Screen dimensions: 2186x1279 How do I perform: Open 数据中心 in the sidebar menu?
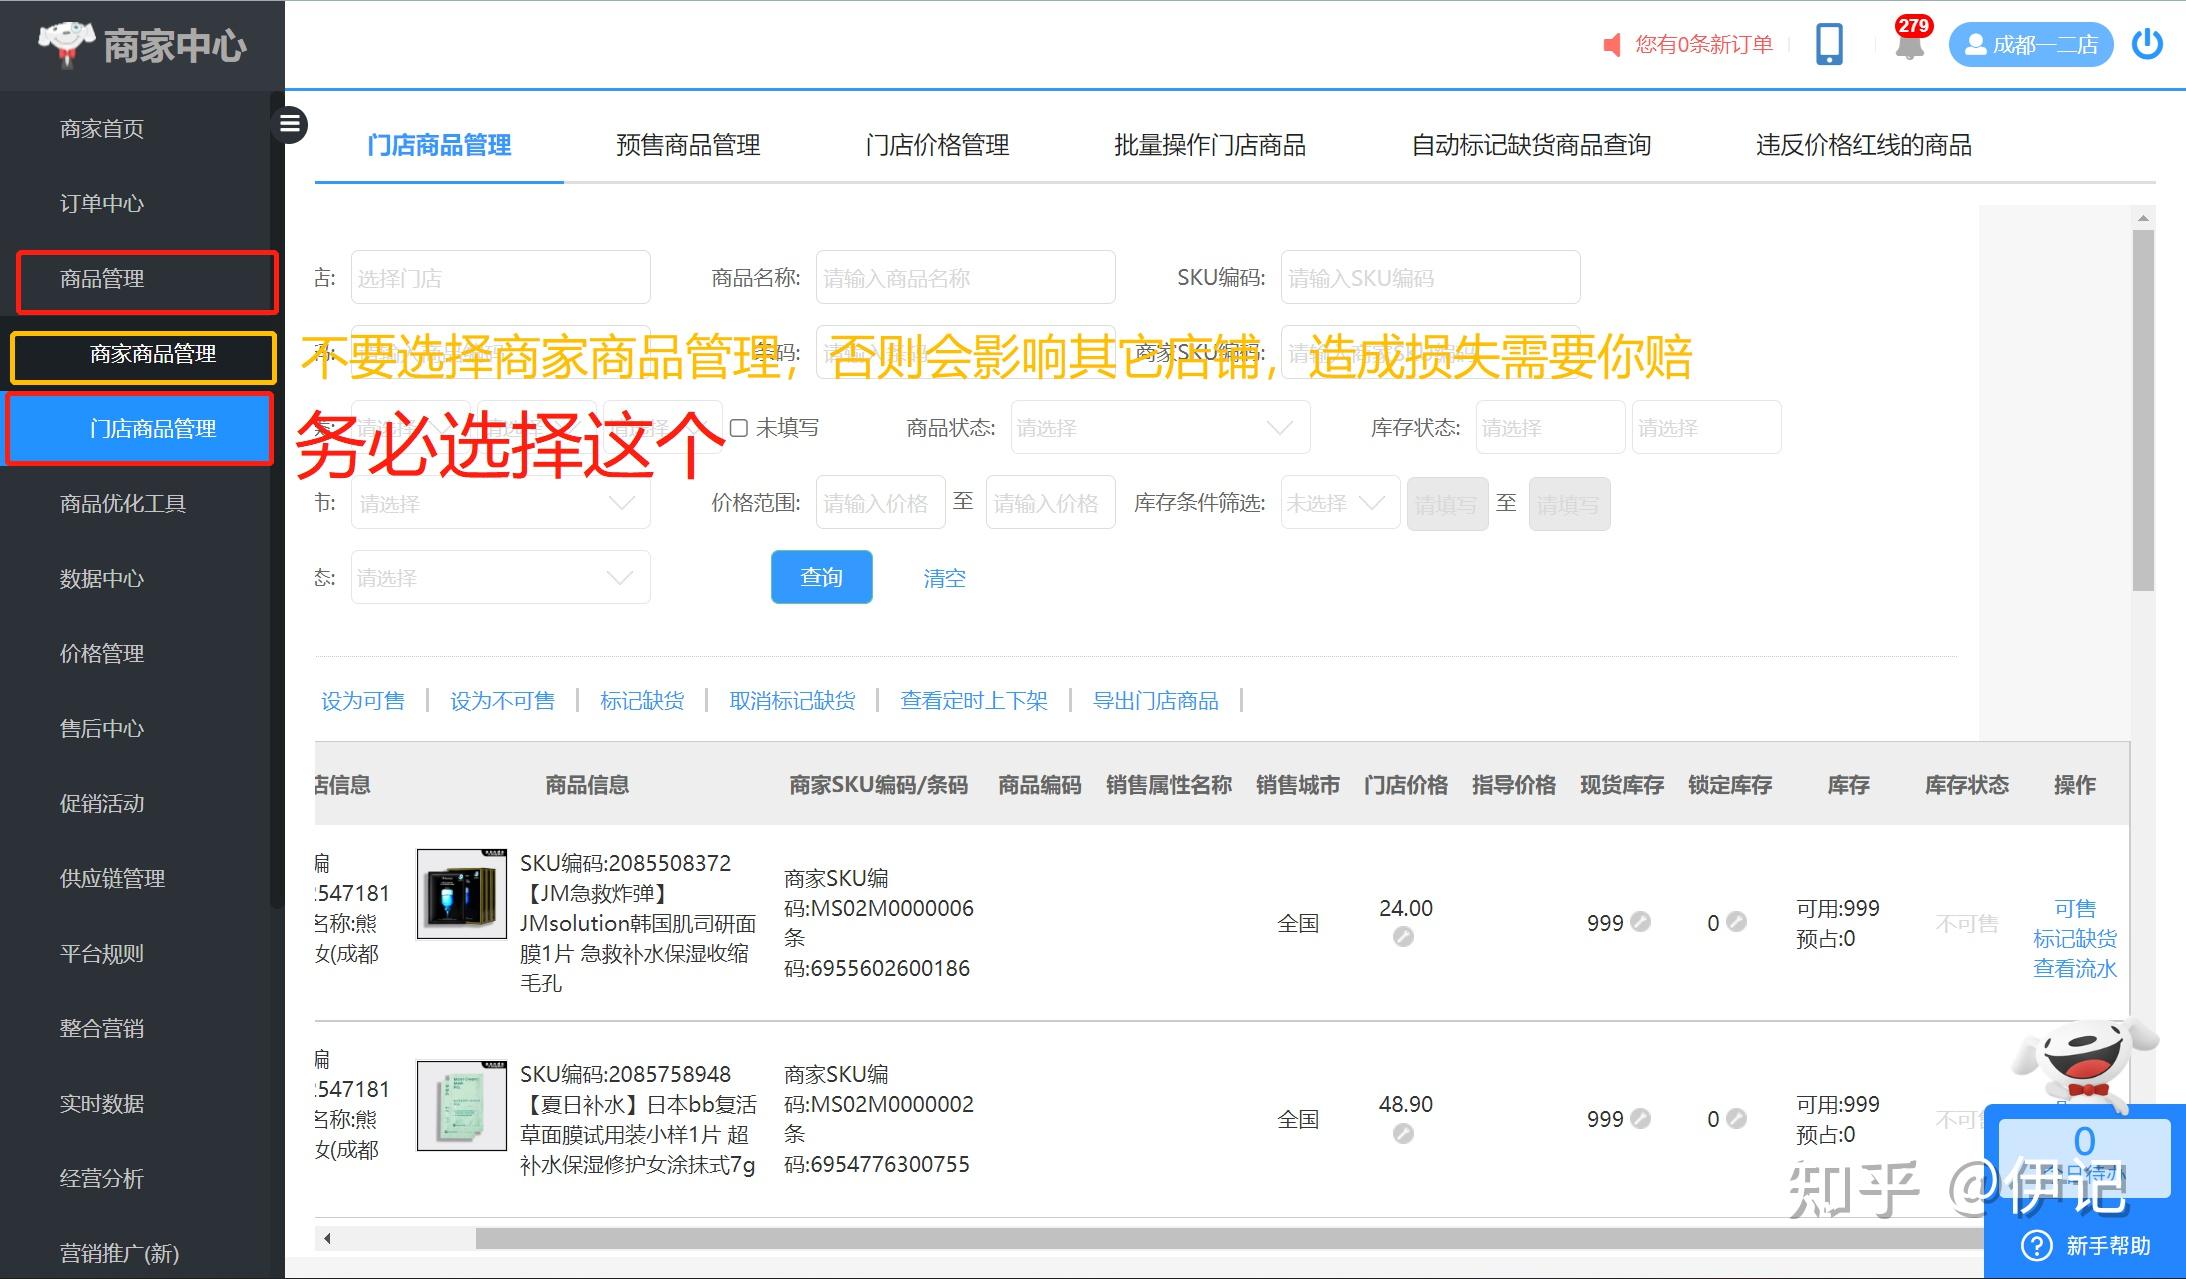pos(101,579)
